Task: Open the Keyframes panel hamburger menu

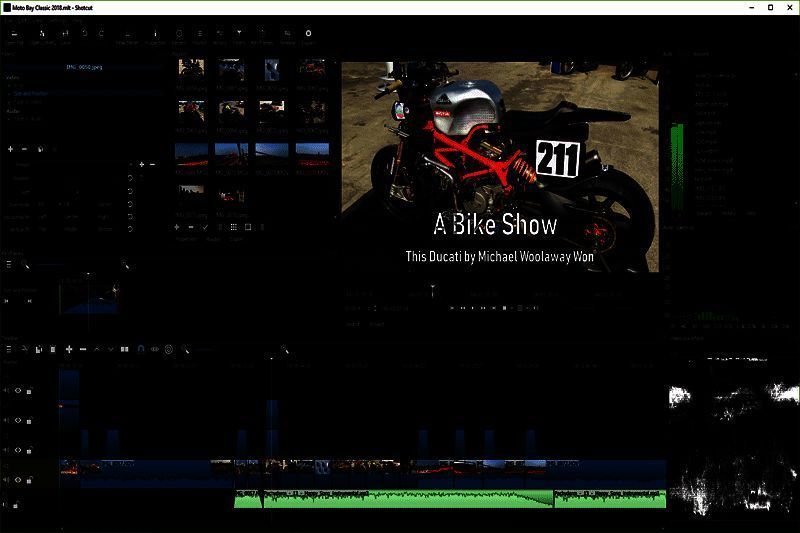Action: coord(9,265)
